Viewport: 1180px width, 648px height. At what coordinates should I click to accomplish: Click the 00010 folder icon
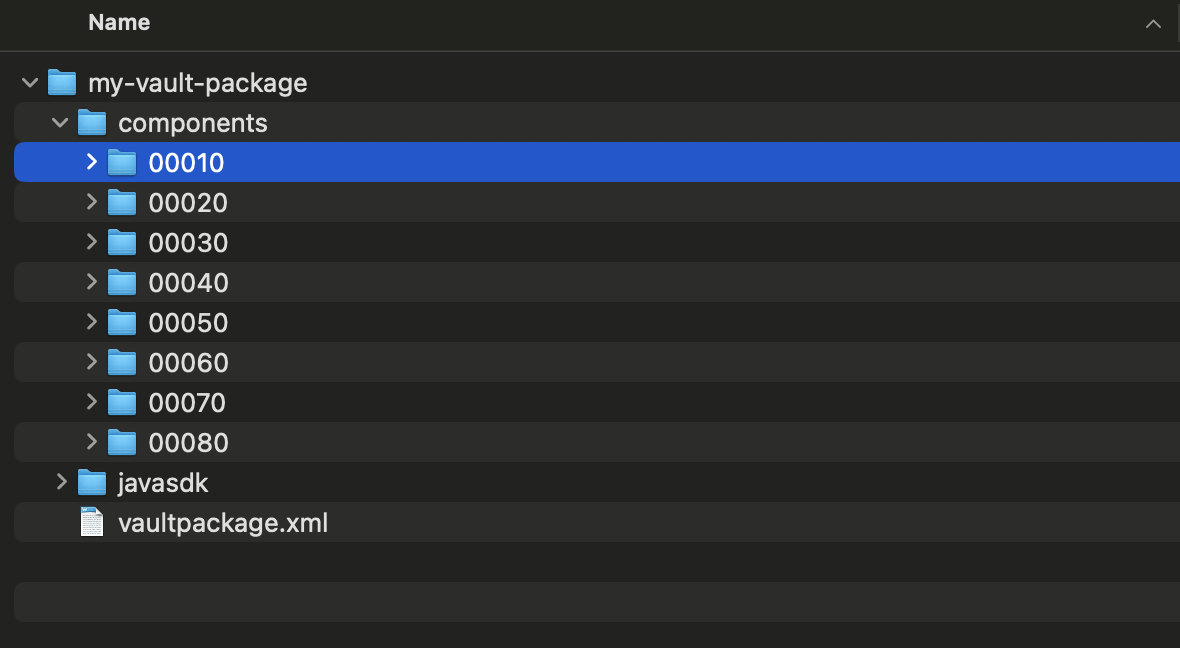(x=121, y=162)
